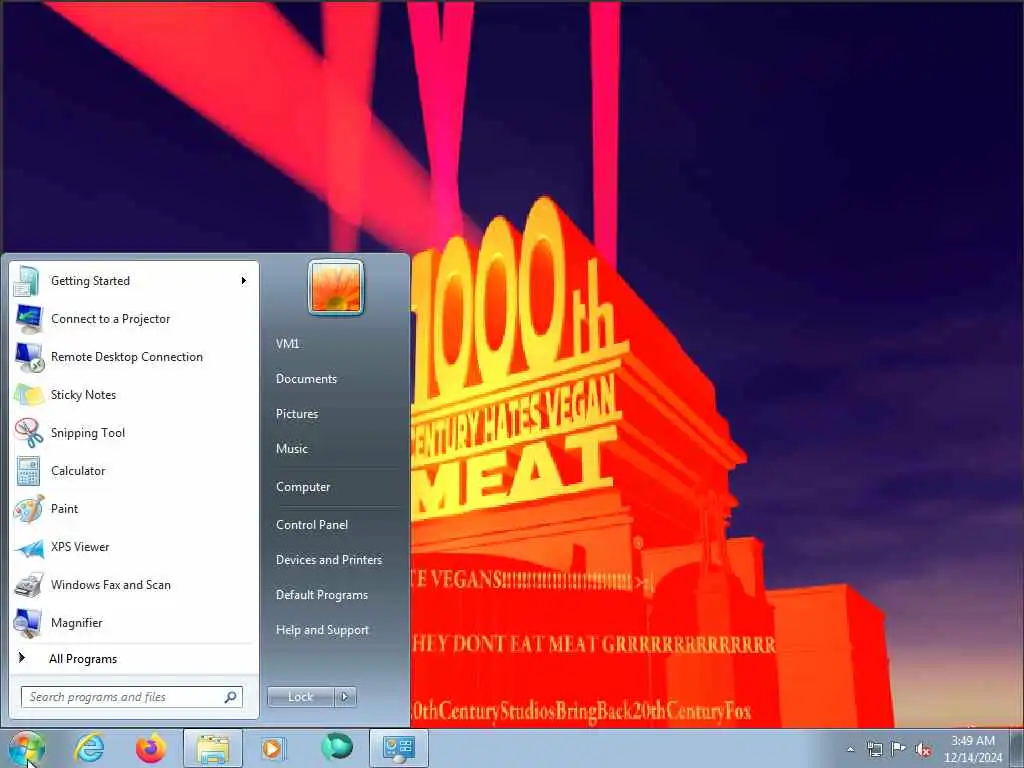The width and height of the screenshot is (1024, 768).
Task: Show hidden tray icons arrow
Action: tap(850, 749)
